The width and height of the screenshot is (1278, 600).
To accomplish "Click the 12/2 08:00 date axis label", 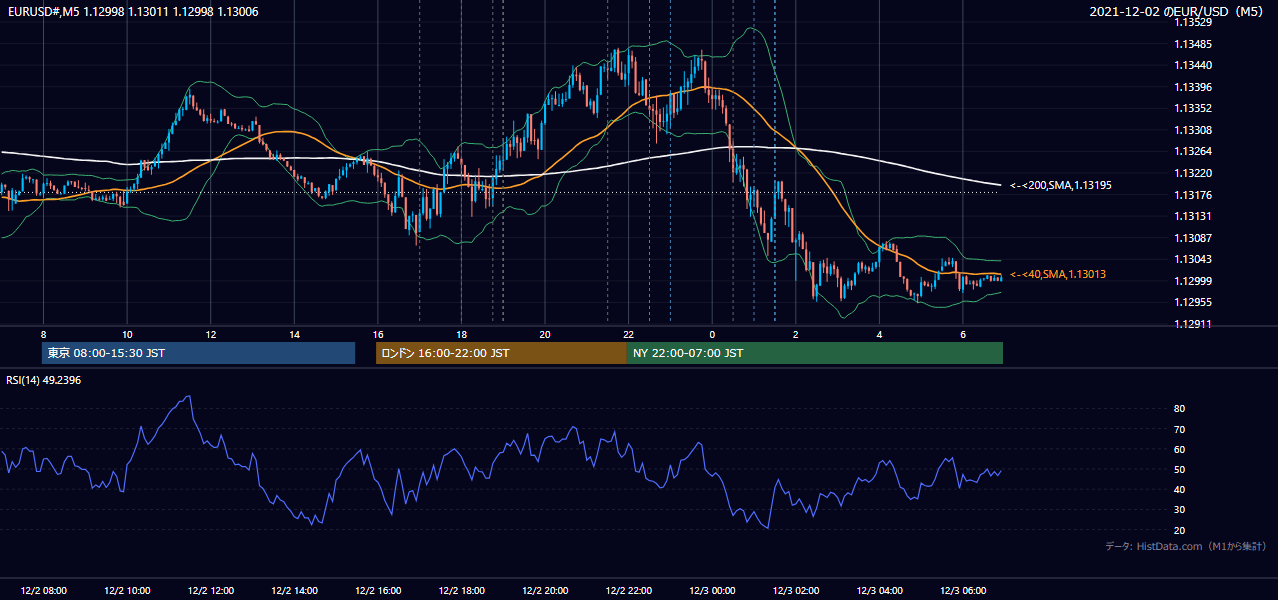I will [x=42, y=591].
